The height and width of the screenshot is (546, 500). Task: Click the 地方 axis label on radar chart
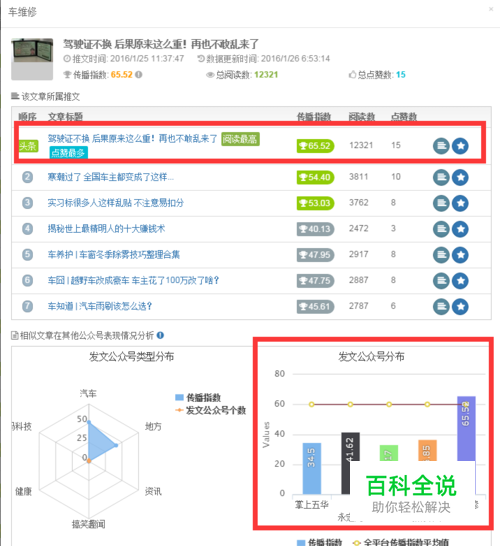click(x=153, y=426)
